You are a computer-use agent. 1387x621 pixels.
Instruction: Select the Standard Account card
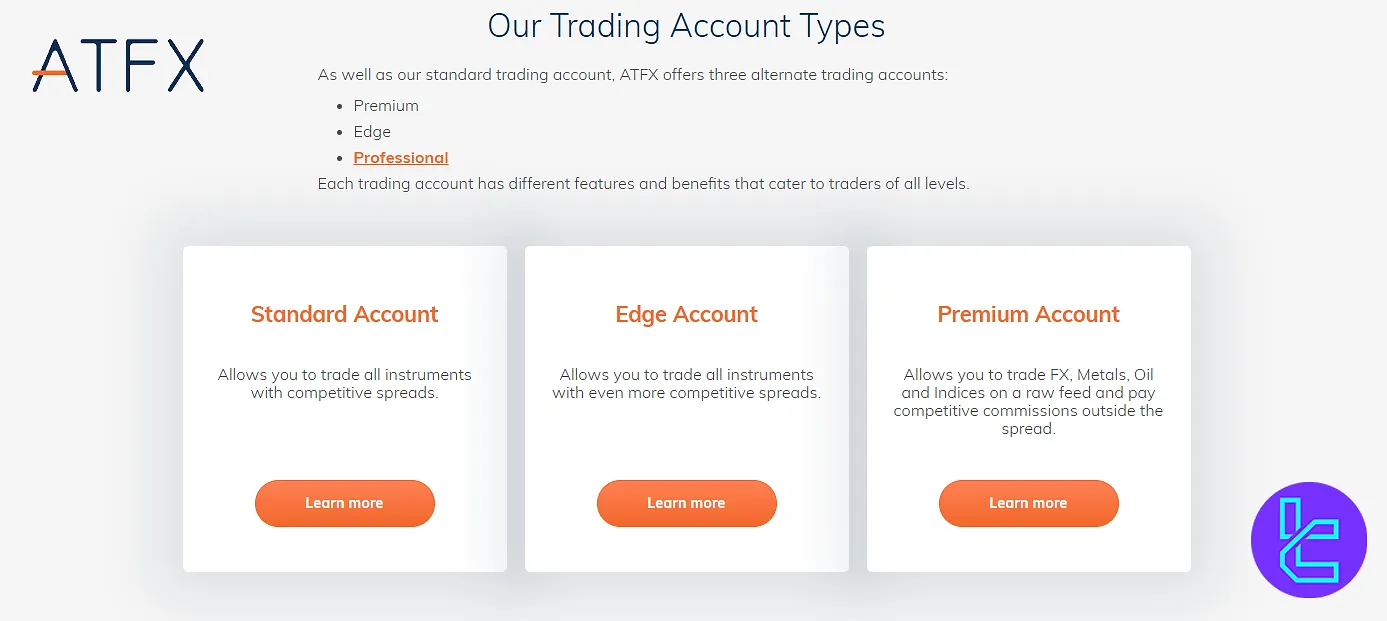click(344, 408)
